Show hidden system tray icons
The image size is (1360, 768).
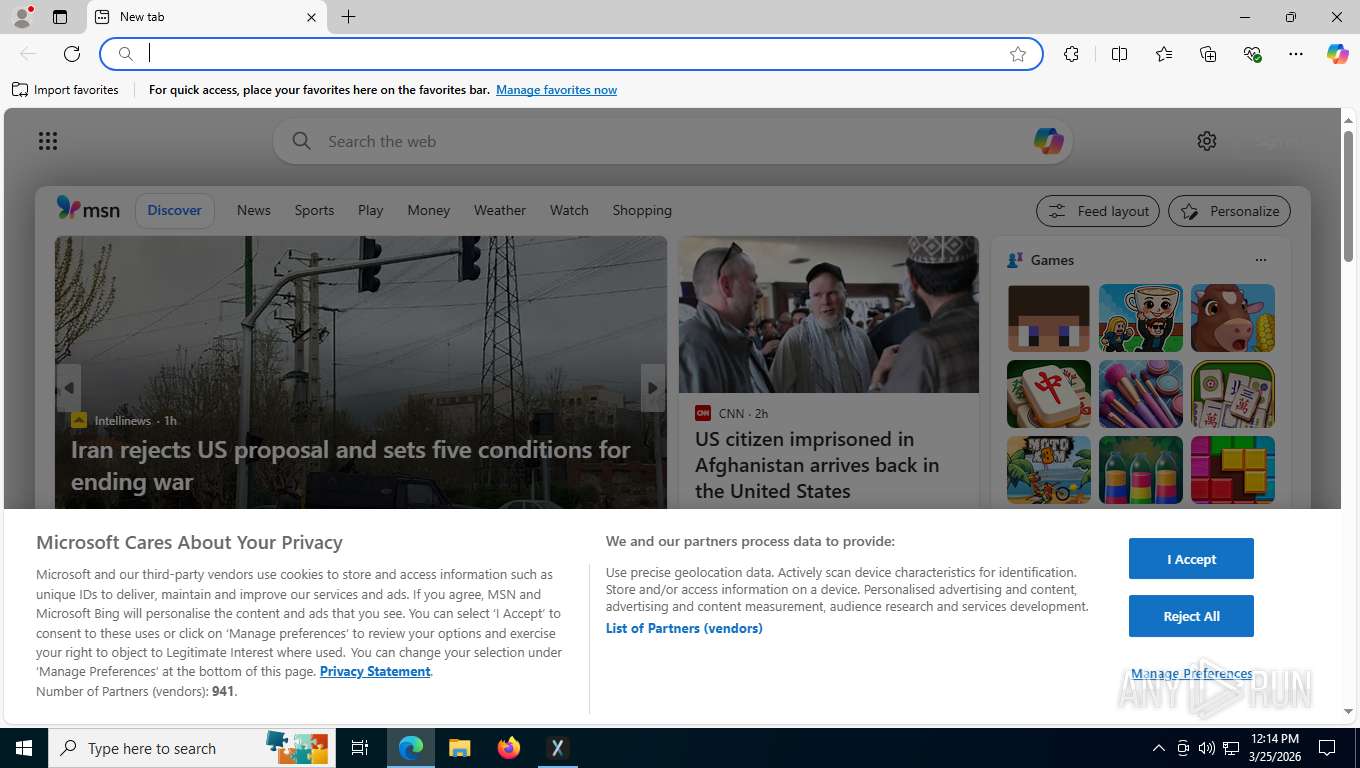[1159, 748]
